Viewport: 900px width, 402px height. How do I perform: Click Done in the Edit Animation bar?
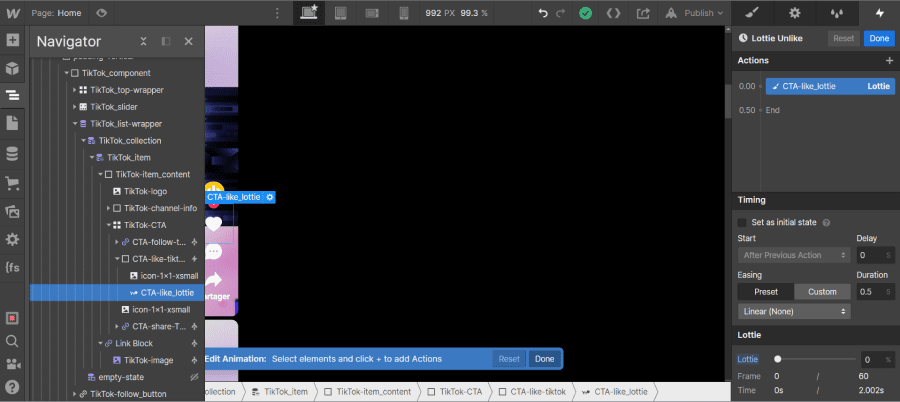click(x=544, y=359)
